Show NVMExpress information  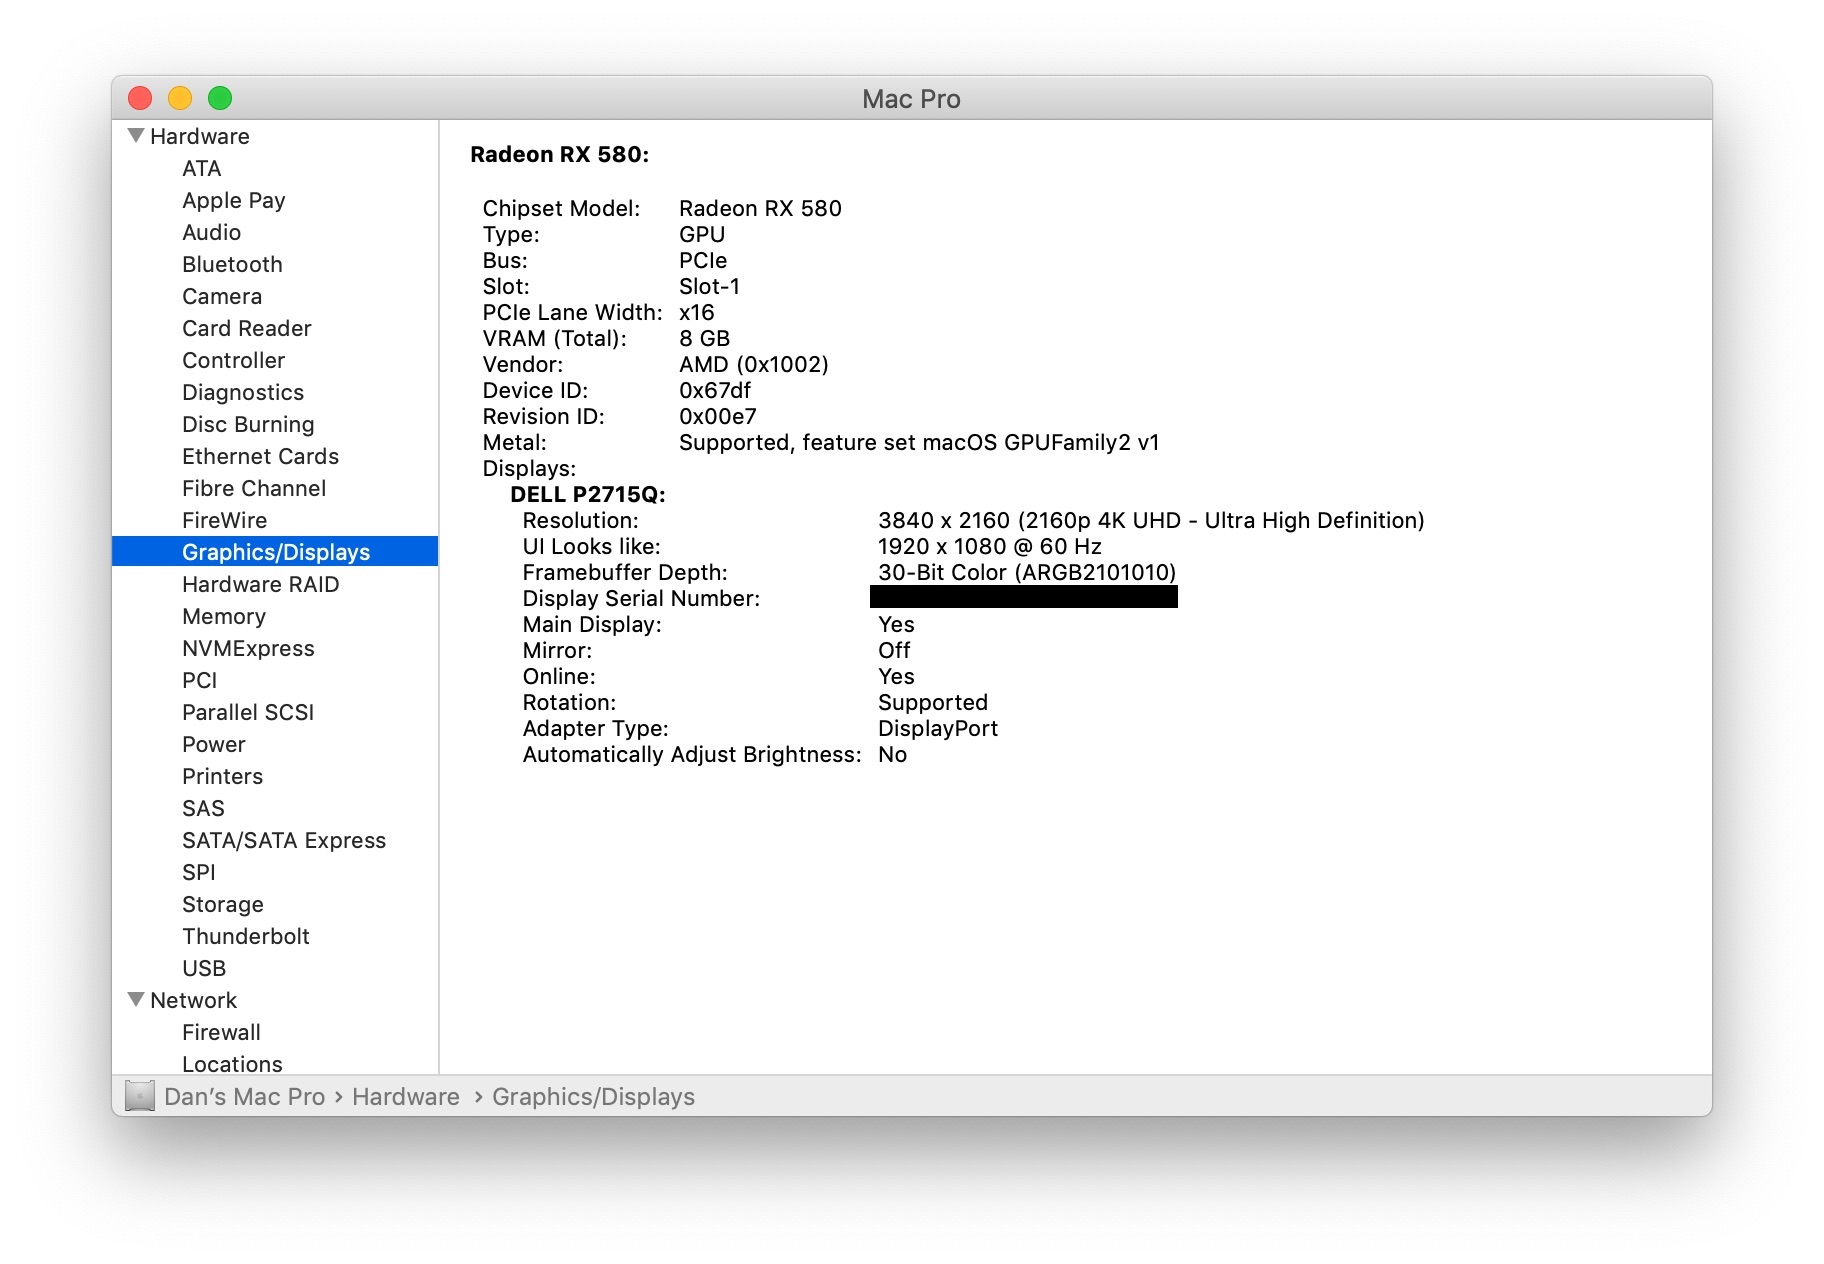click(x=248, y=648)
